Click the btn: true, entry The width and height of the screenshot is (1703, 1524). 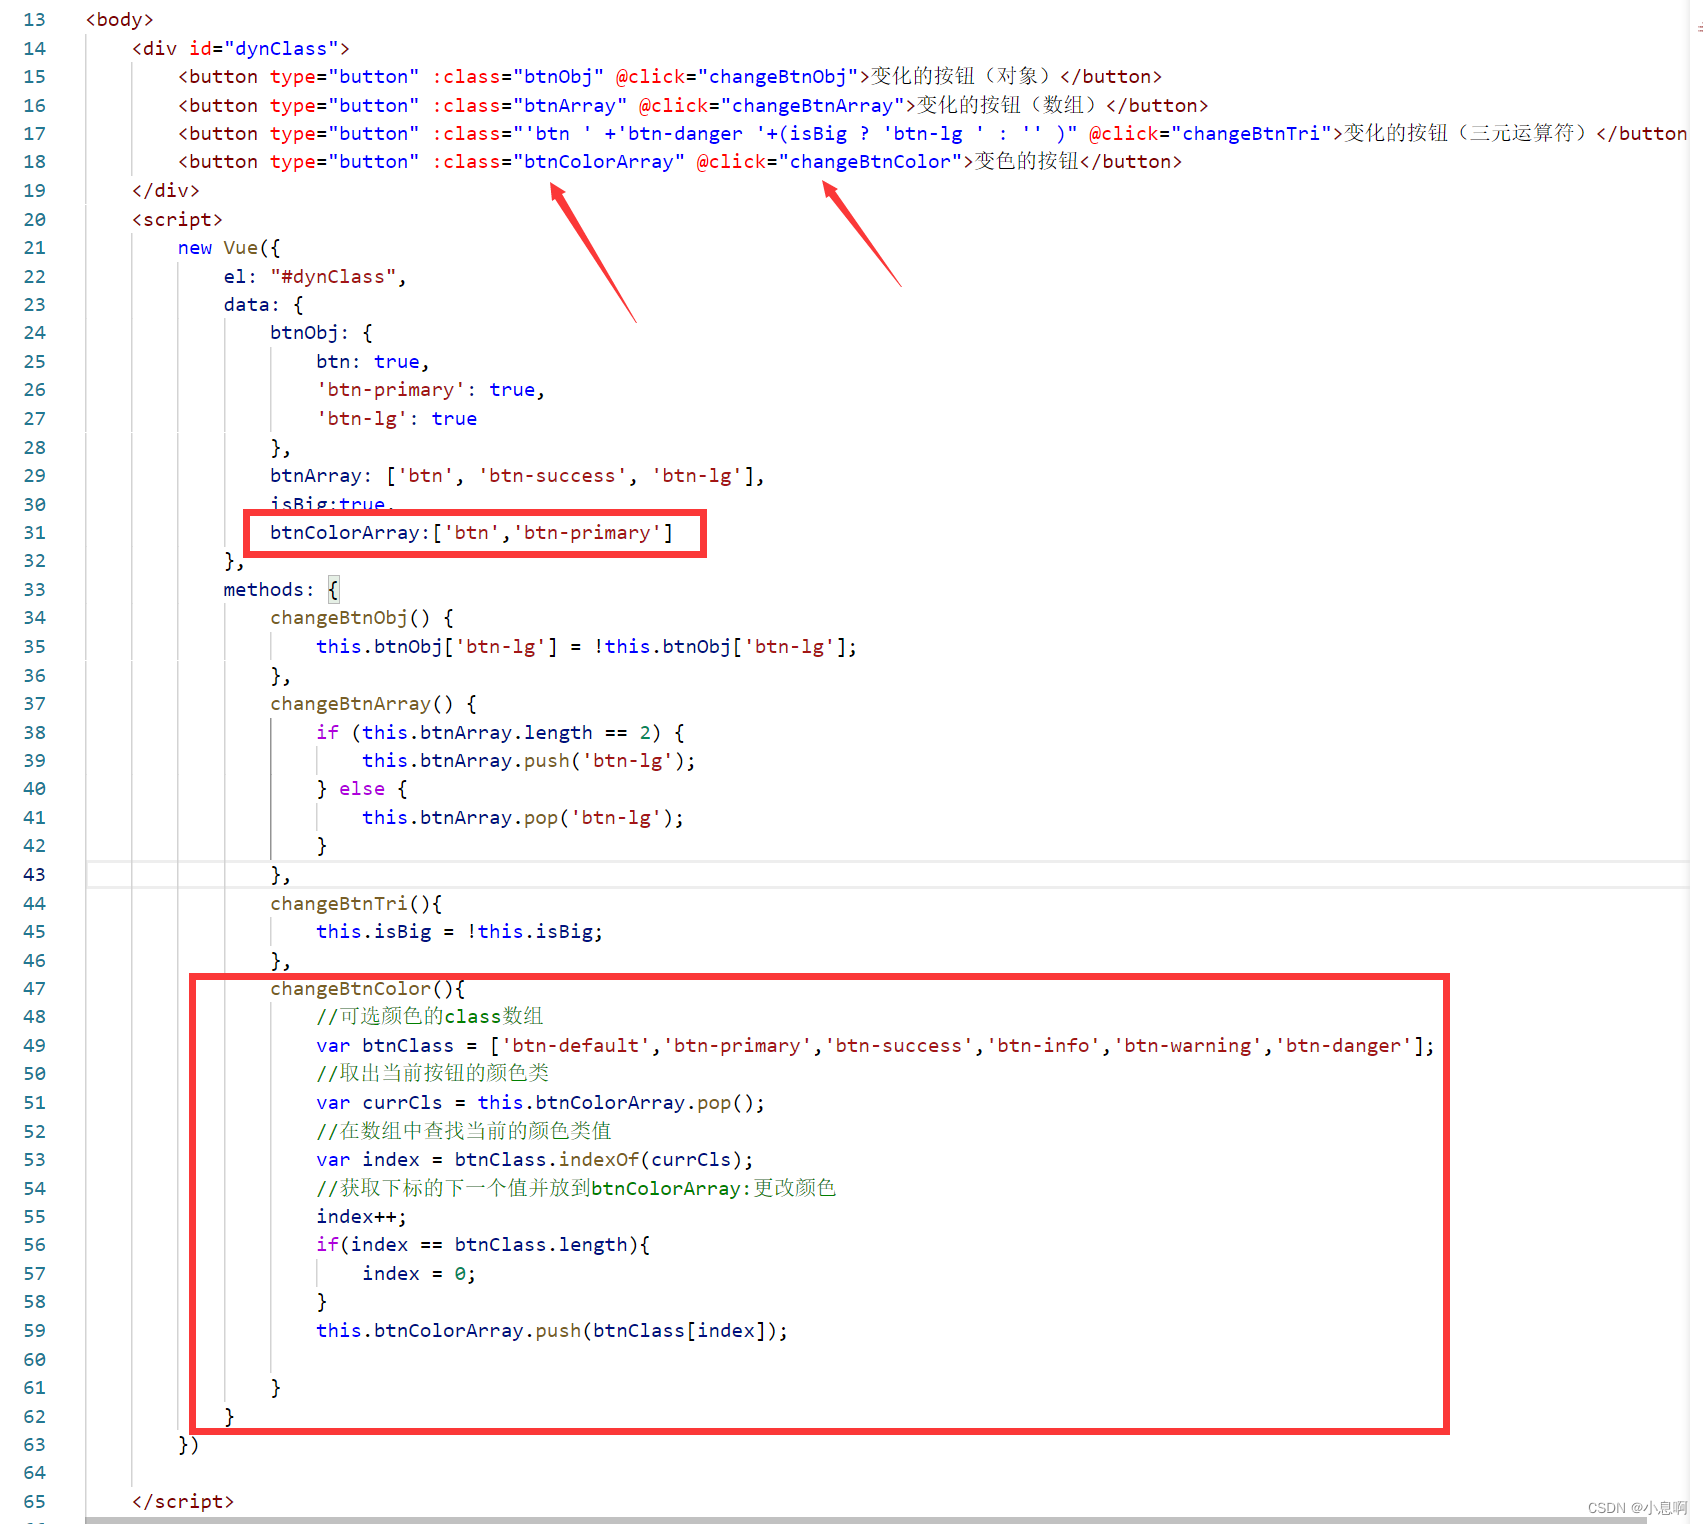[x=373, y=361]
